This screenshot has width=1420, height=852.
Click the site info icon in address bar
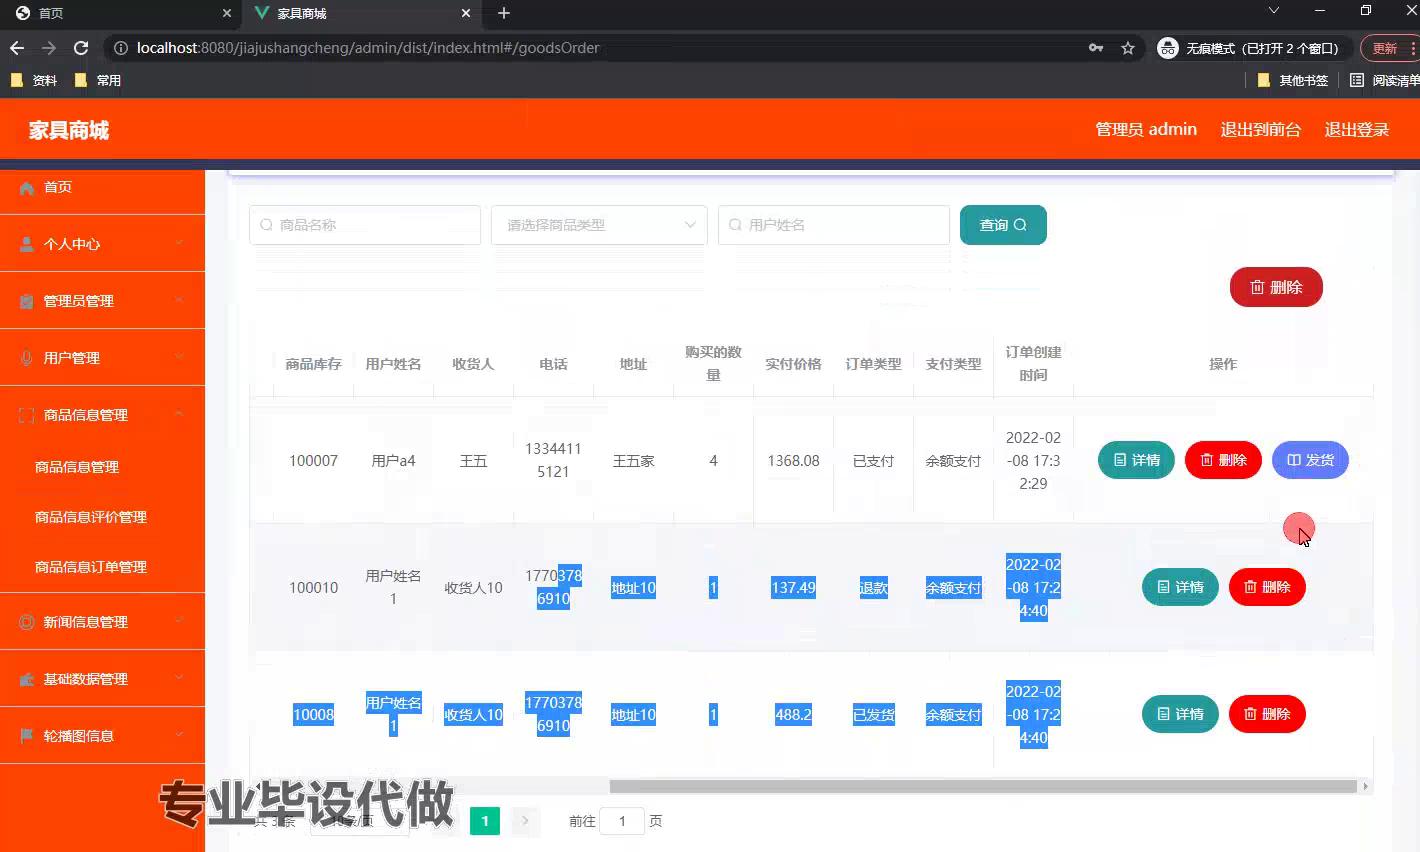[120, 48]
